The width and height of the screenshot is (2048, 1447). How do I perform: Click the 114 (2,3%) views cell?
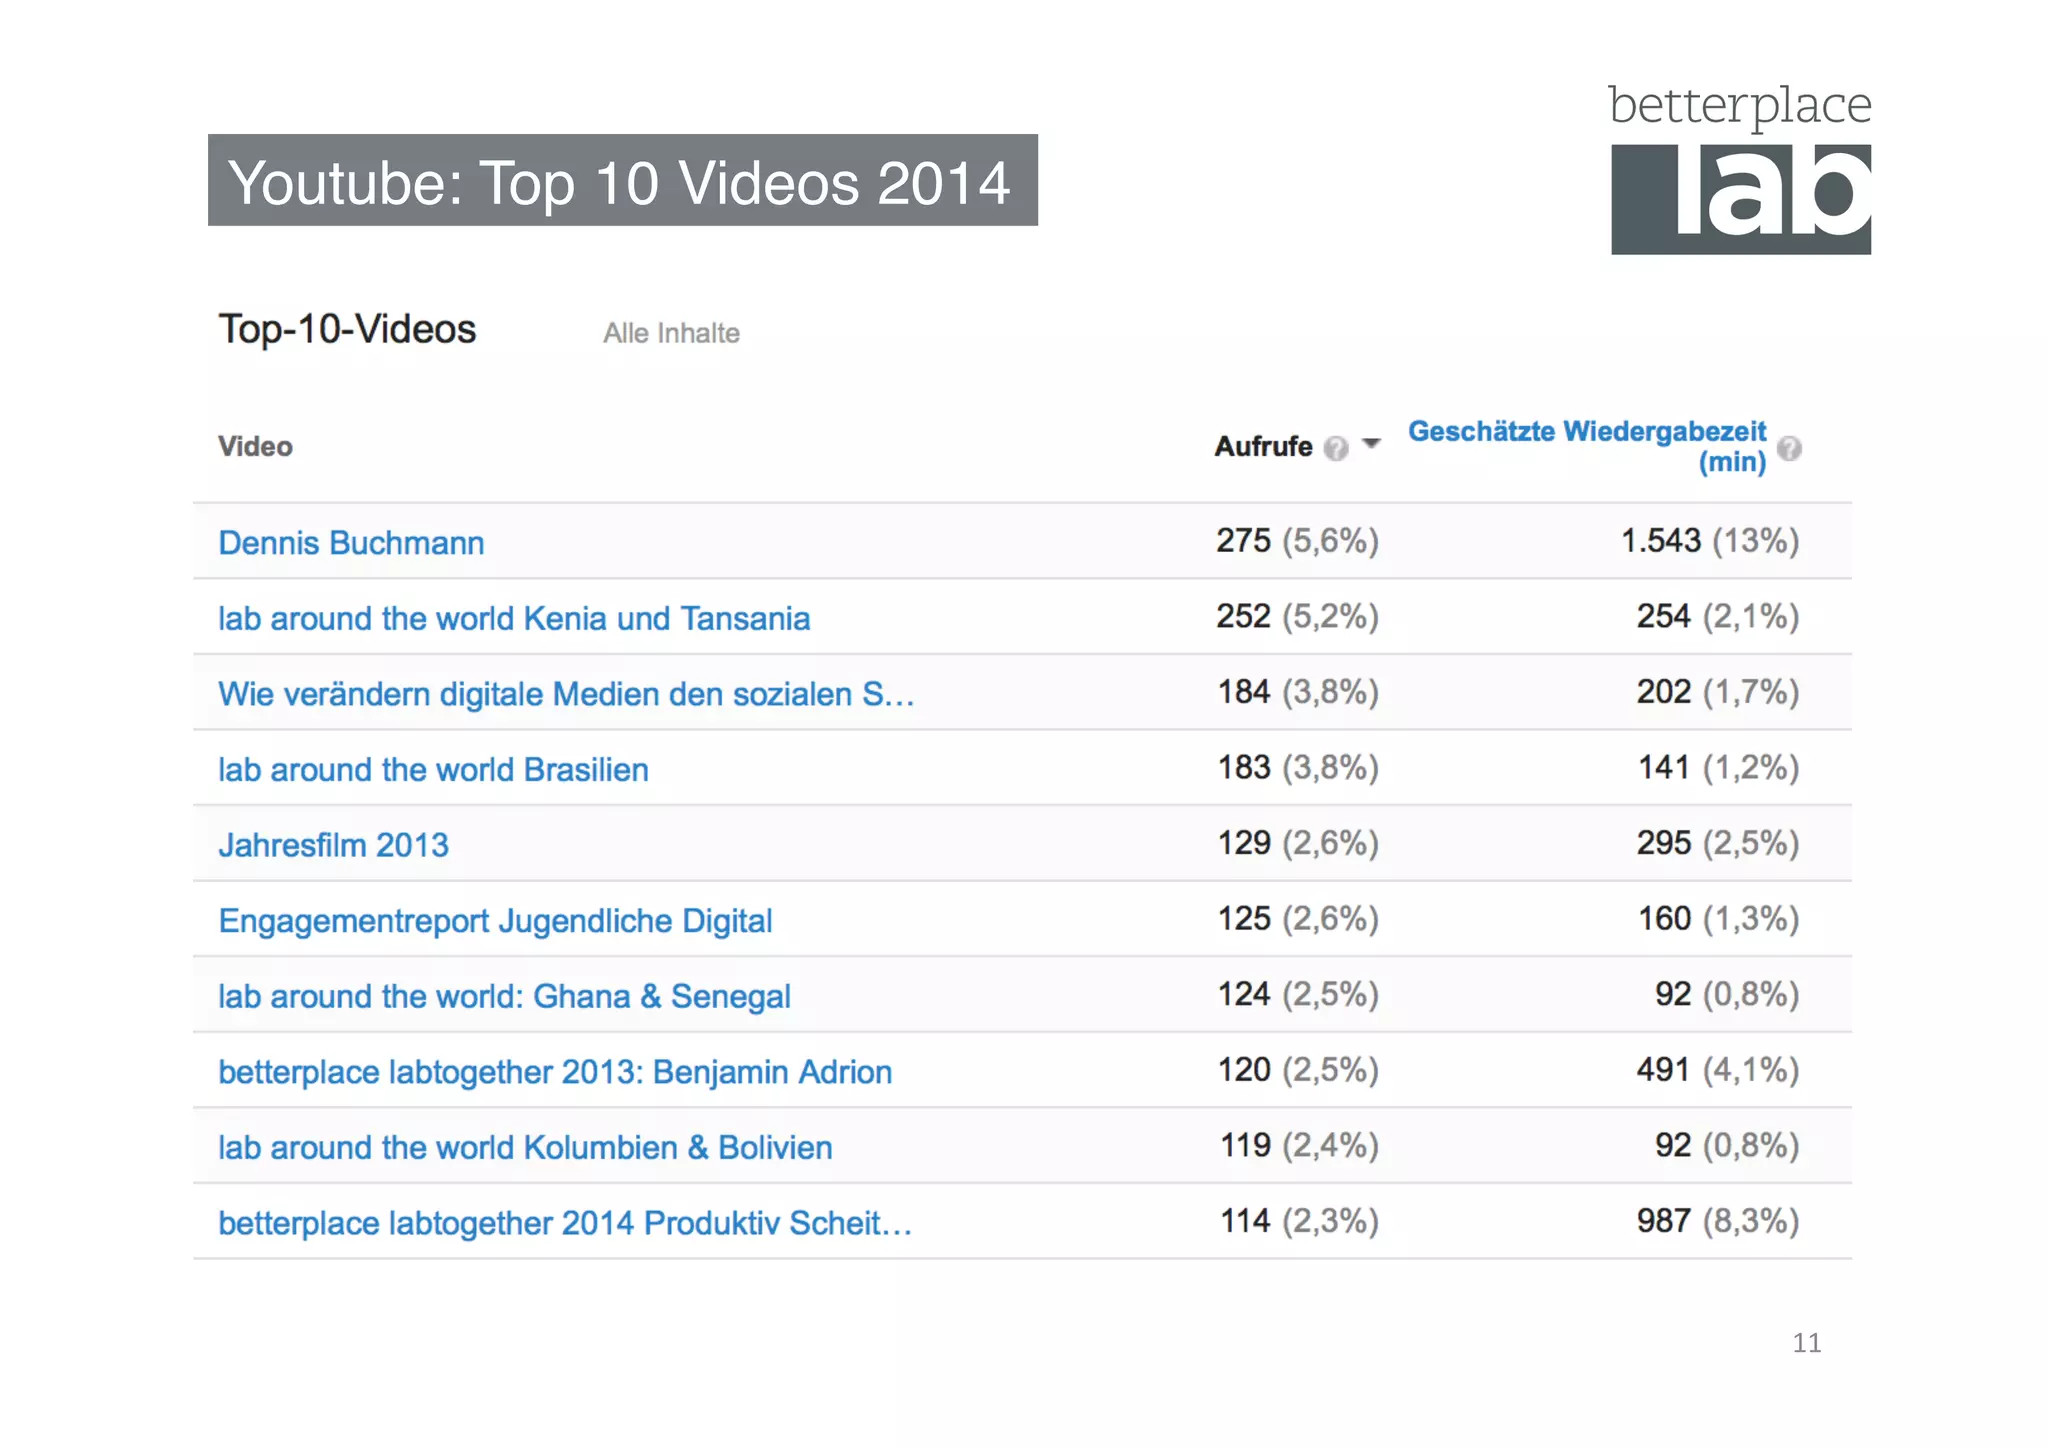click(1299, 1221)
